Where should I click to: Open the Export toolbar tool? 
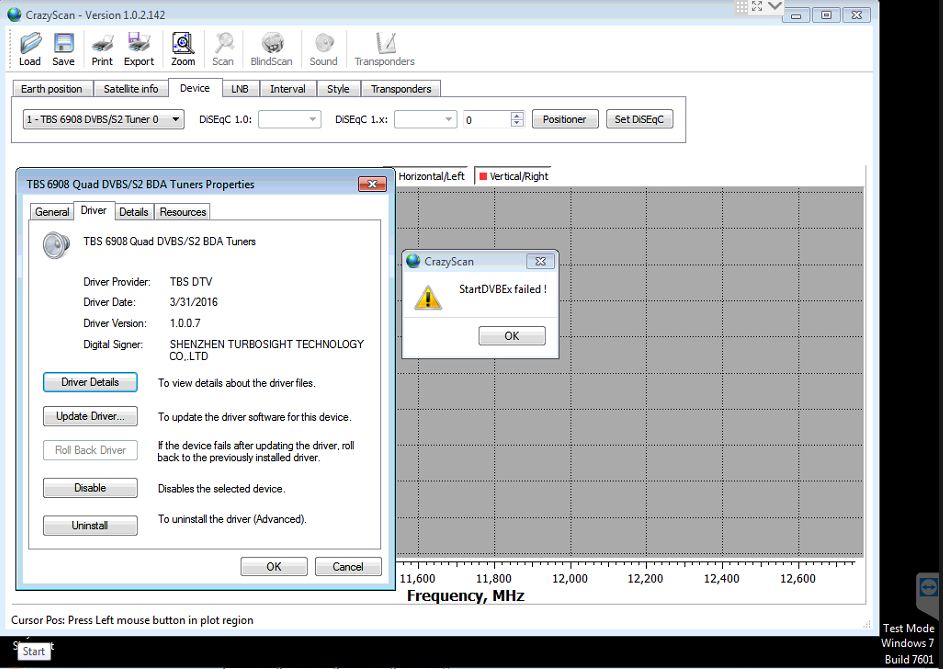tap(139, 49)
